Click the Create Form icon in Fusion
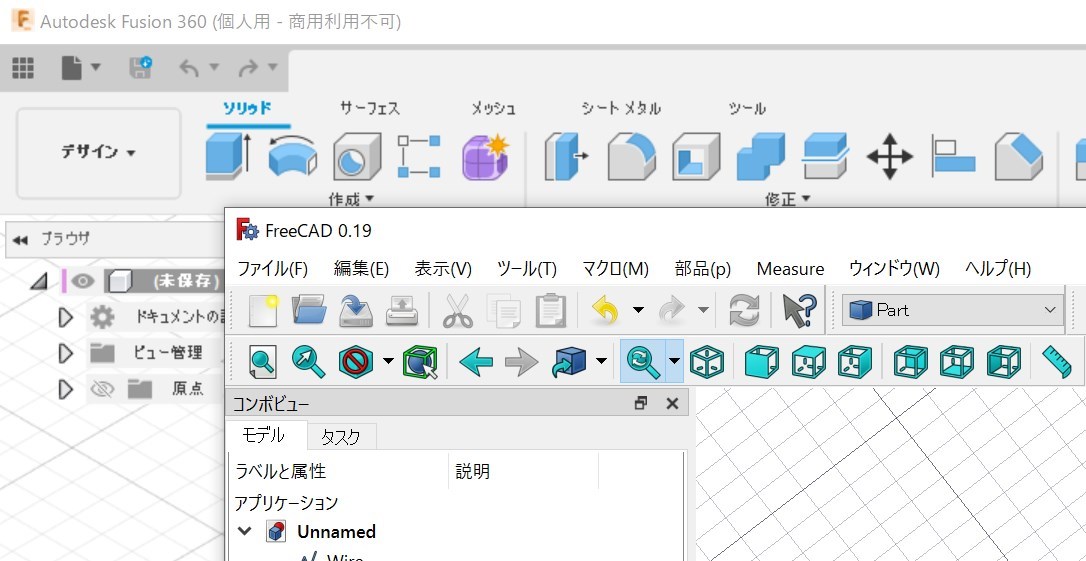This screenshot has height=561, width=1086. tap(486, 157)
